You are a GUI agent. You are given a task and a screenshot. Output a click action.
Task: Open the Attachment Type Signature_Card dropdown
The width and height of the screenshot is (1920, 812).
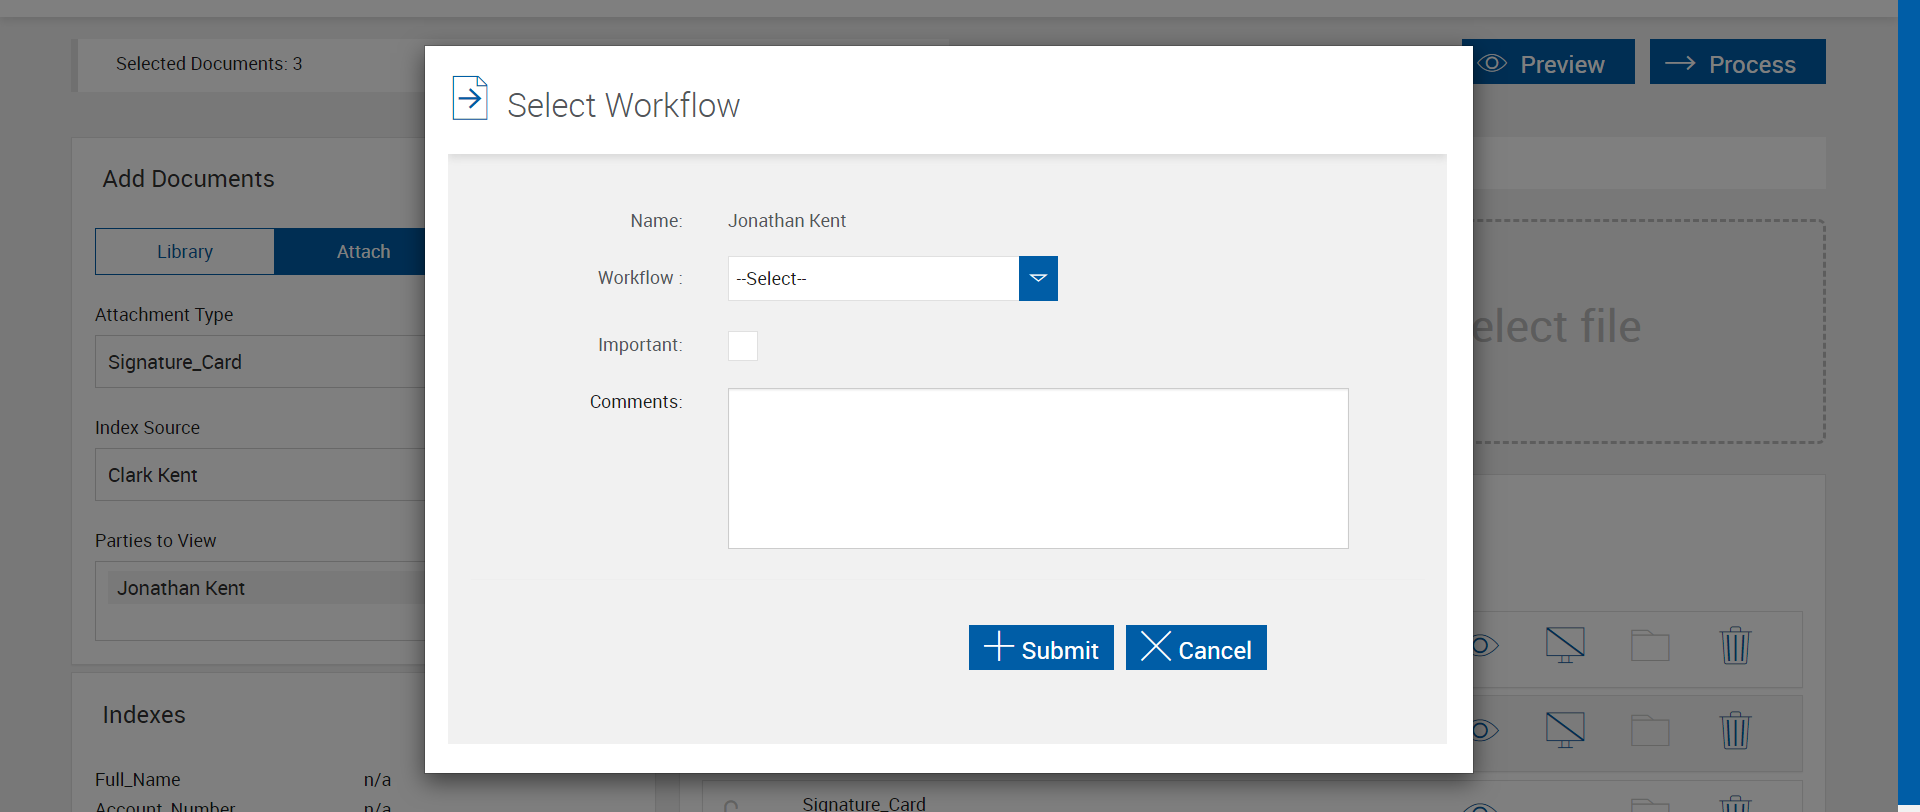click(260, 362)
